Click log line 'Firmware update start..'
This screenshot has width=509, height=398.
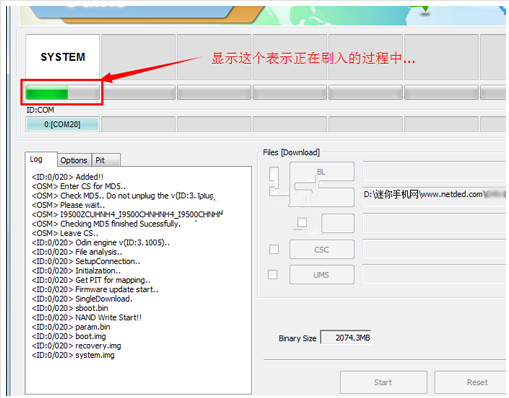[x=95, y=289]
